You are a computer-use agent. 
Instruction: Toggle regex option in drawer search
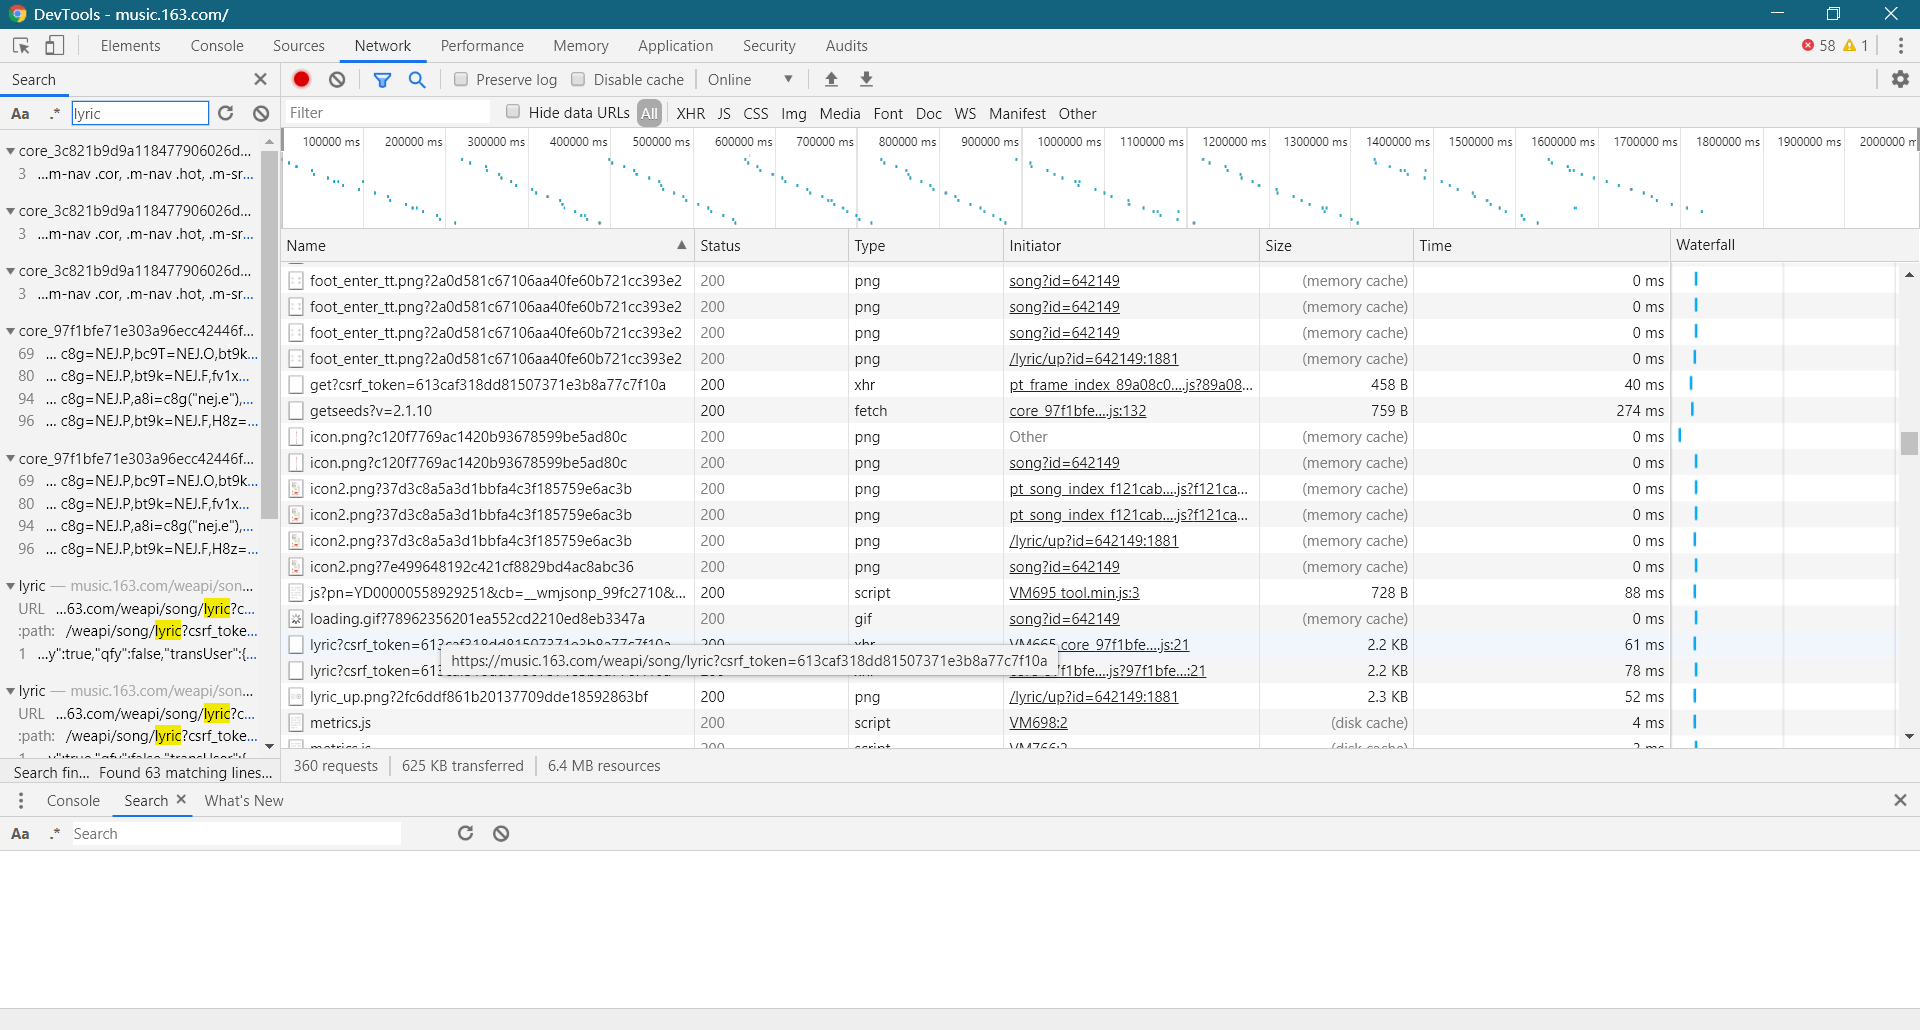pos(55,833)
